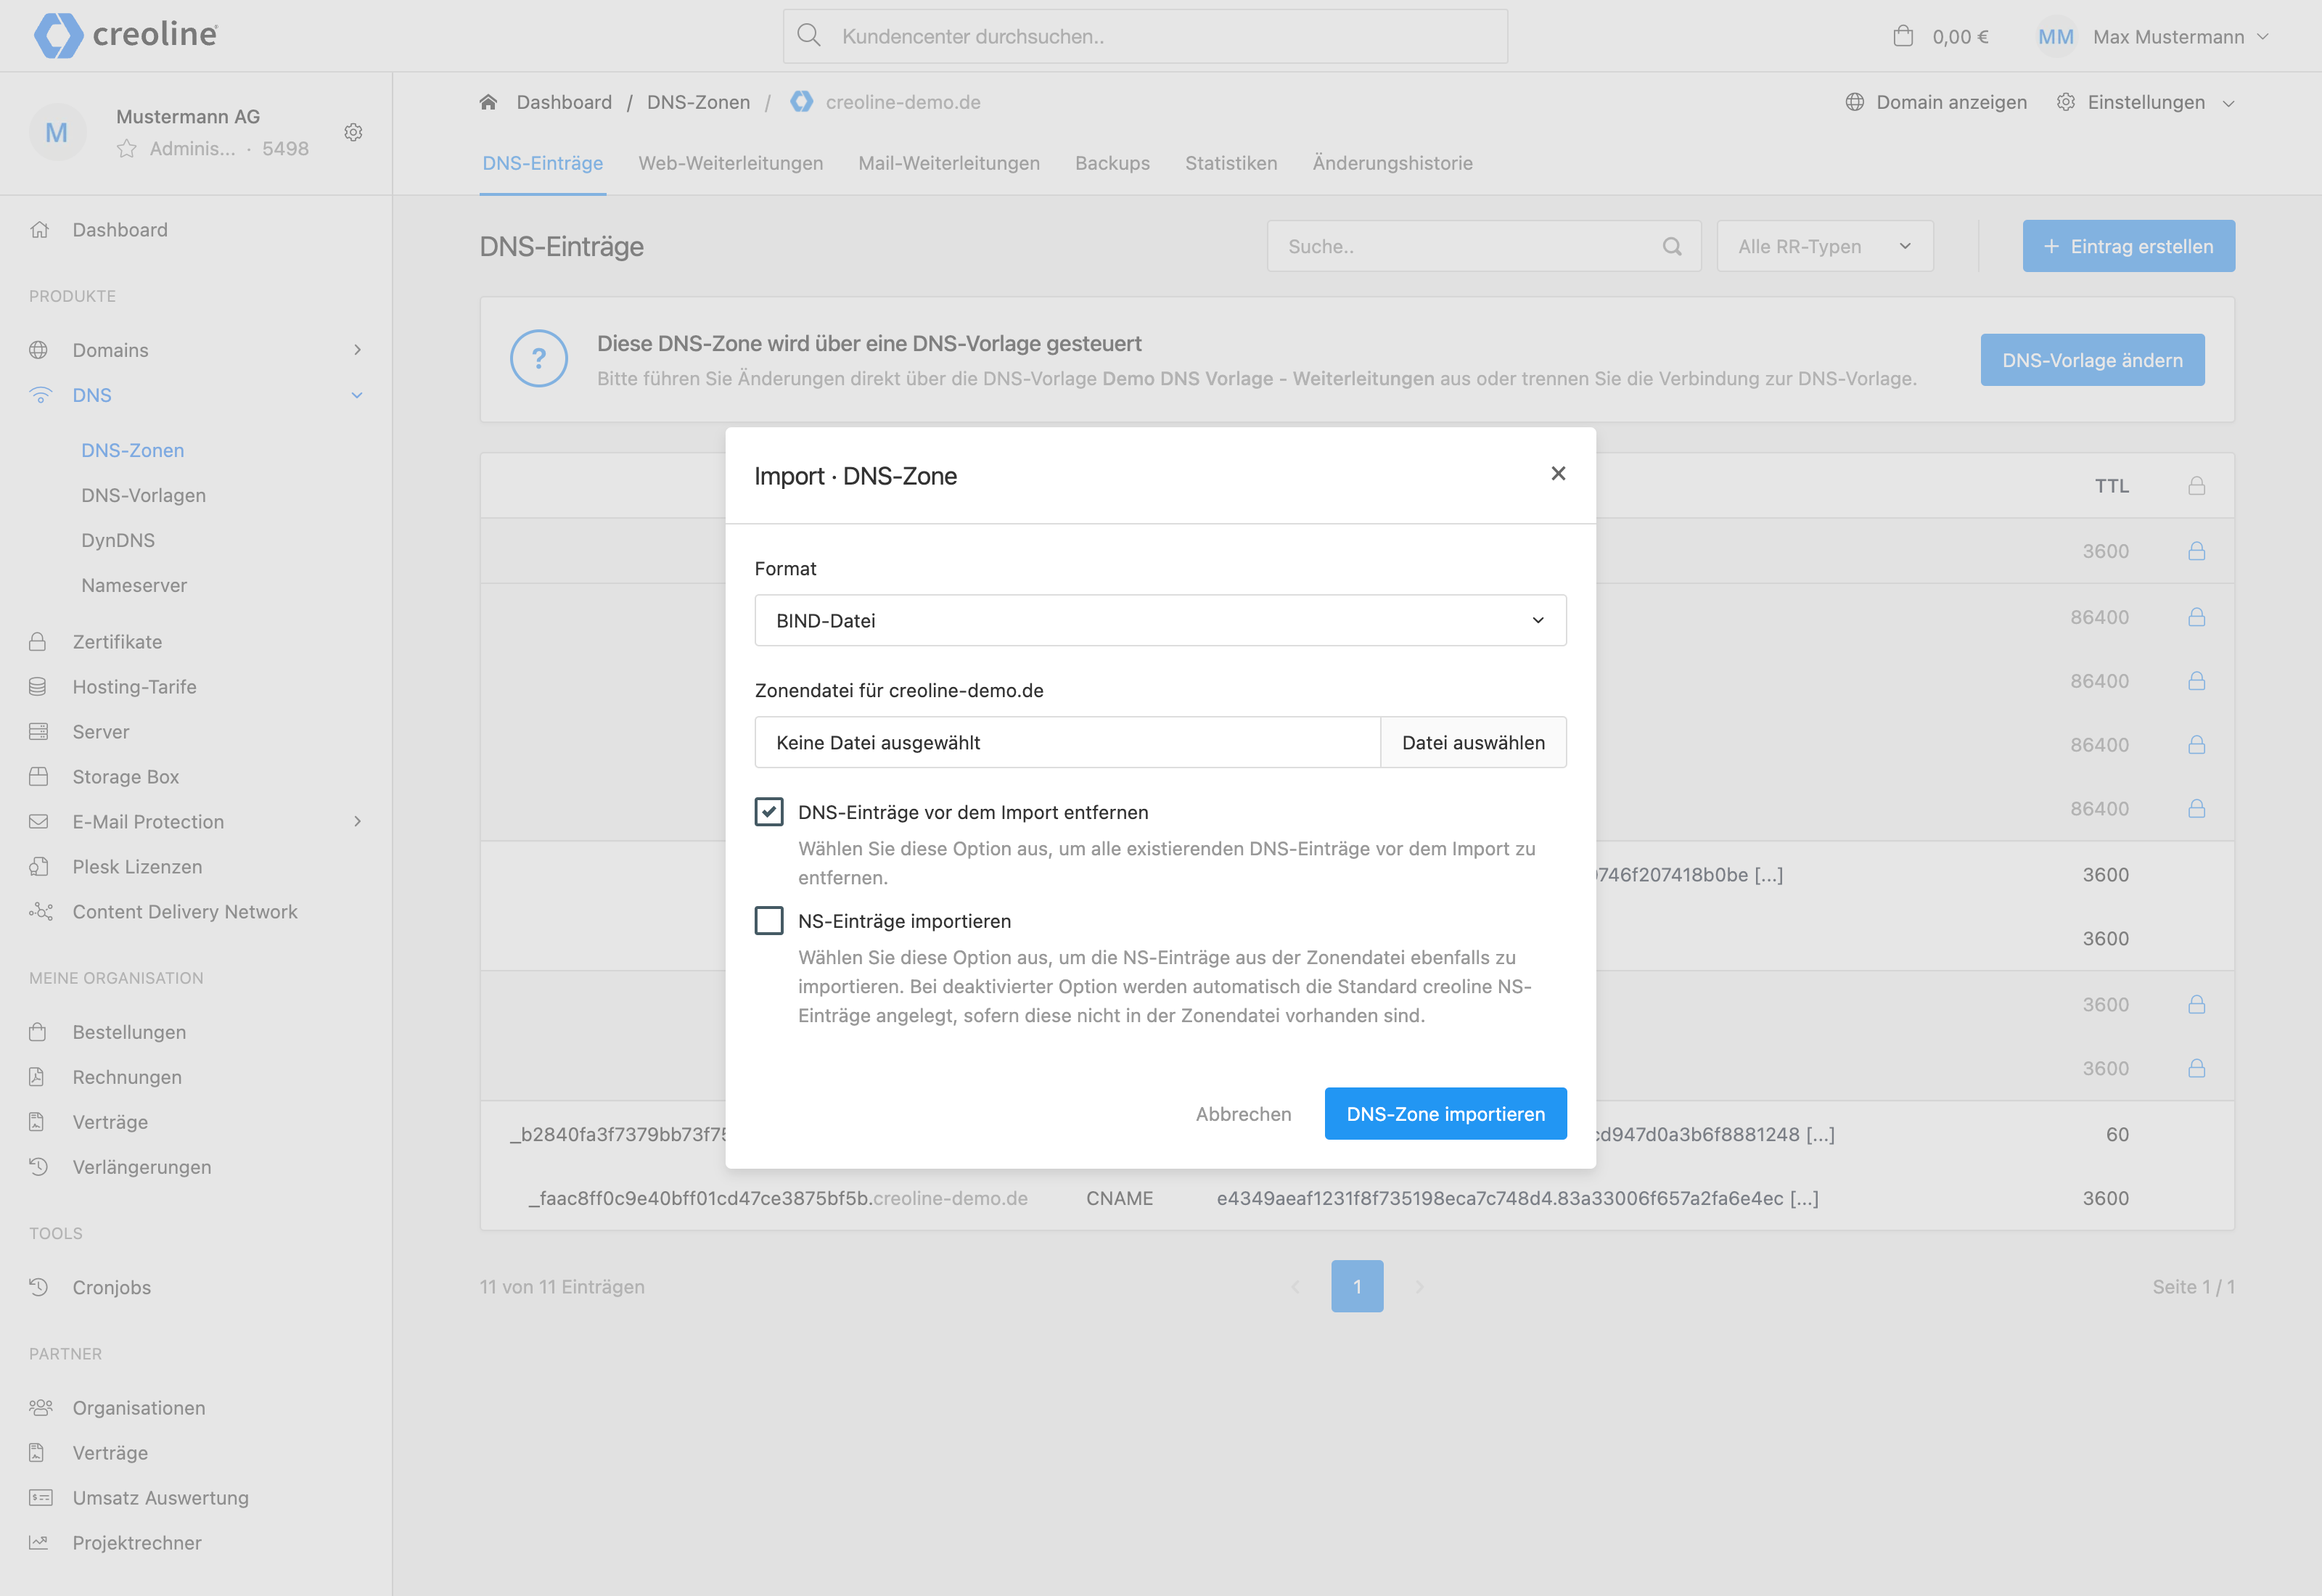
Task: Click the Zertifikate lock icon in the sidebar
Action: pos(38,642)
